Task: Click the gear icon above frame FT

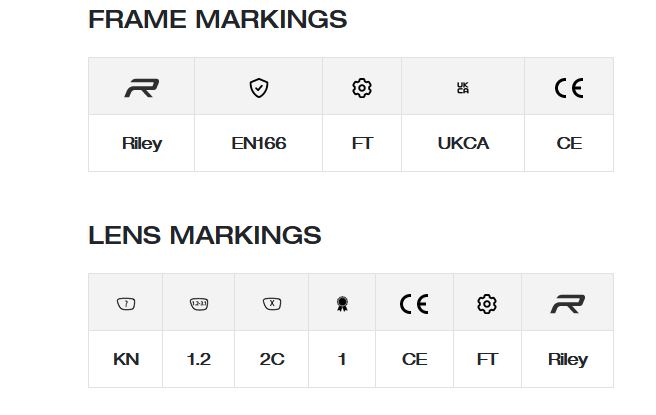Action: point(362,88)
